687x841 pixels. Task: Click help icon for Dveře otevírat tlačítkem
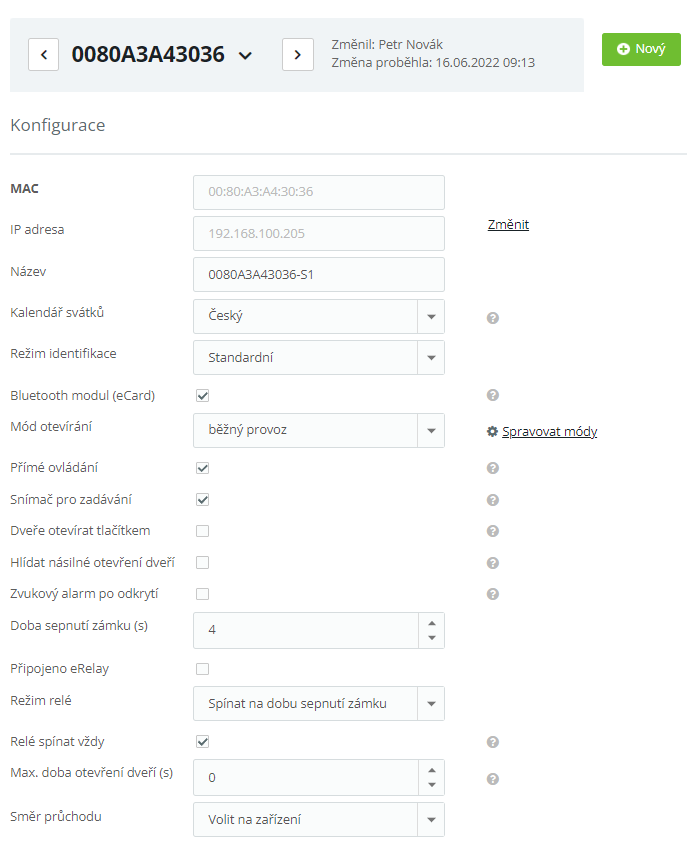click(x=492, y=531)
